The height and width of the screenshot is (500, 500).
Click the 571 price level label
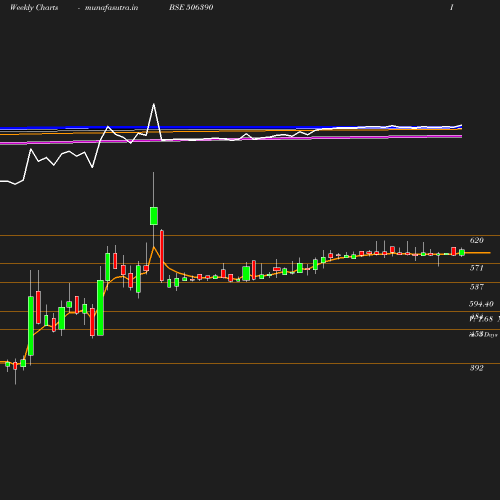pos(476,268)
